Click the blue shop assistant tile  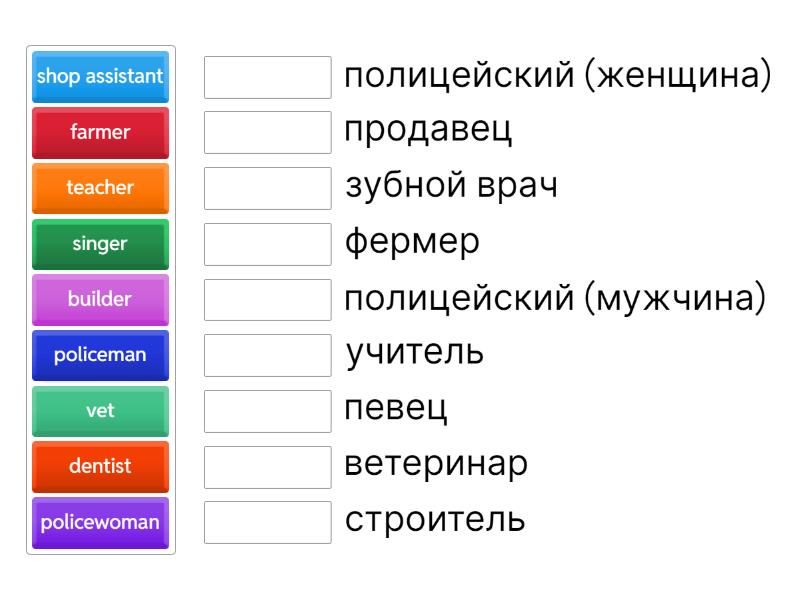pos(100,77)
